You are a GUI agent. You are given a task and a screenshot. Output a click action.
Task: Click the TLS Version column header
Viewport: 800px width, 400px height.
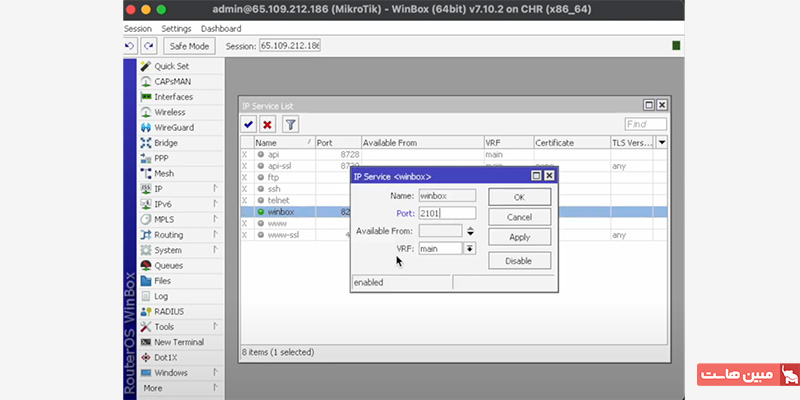point(632,143)
